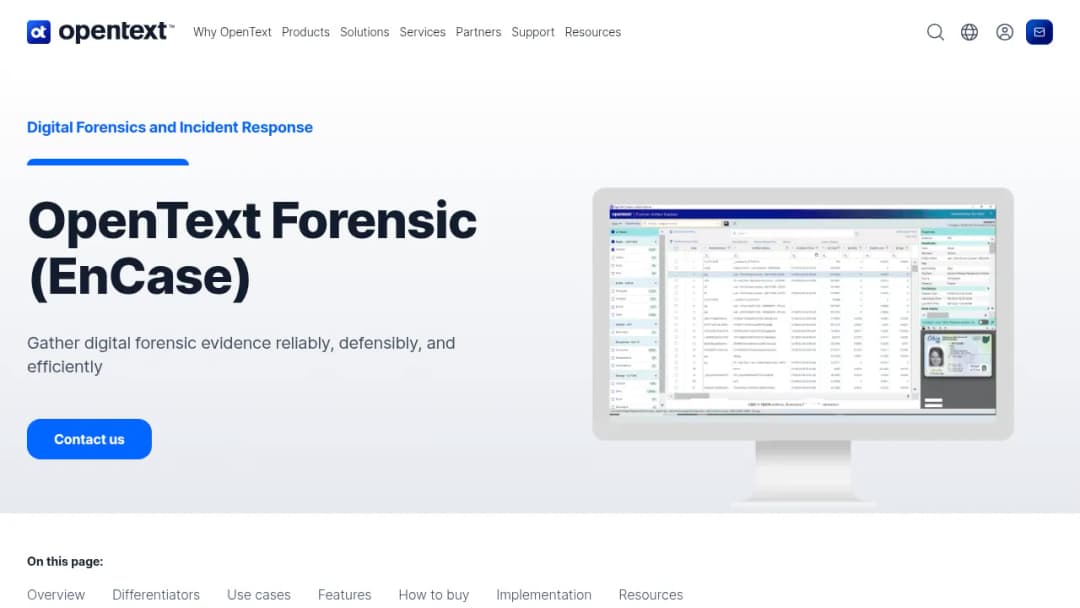Open the Products menu

[305, 32]
